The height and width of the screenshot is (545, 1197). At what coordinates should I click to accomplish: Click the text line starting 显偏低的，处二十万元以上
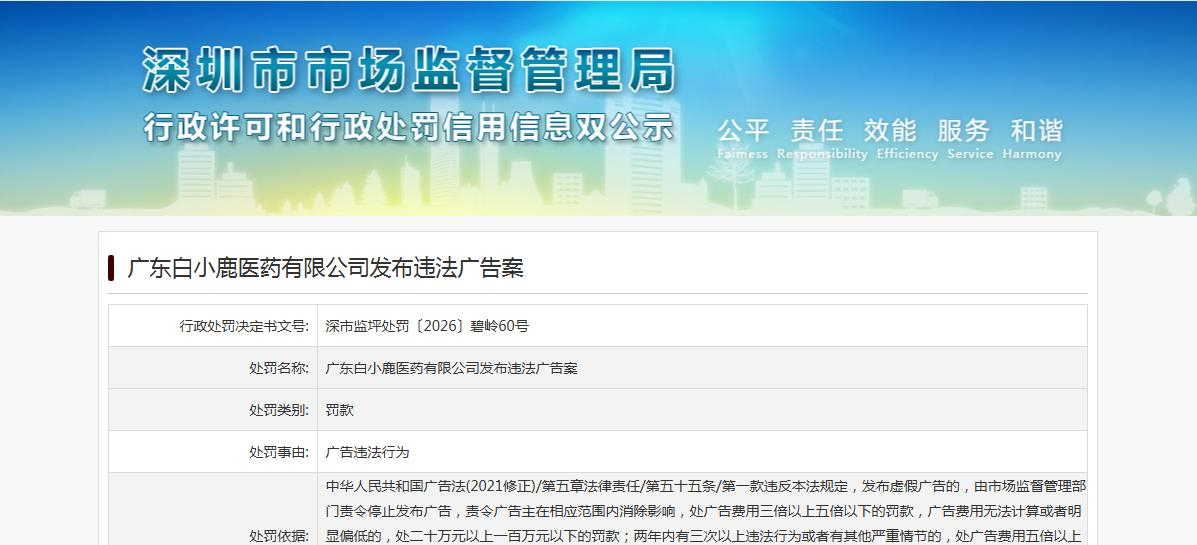point(703,537)
